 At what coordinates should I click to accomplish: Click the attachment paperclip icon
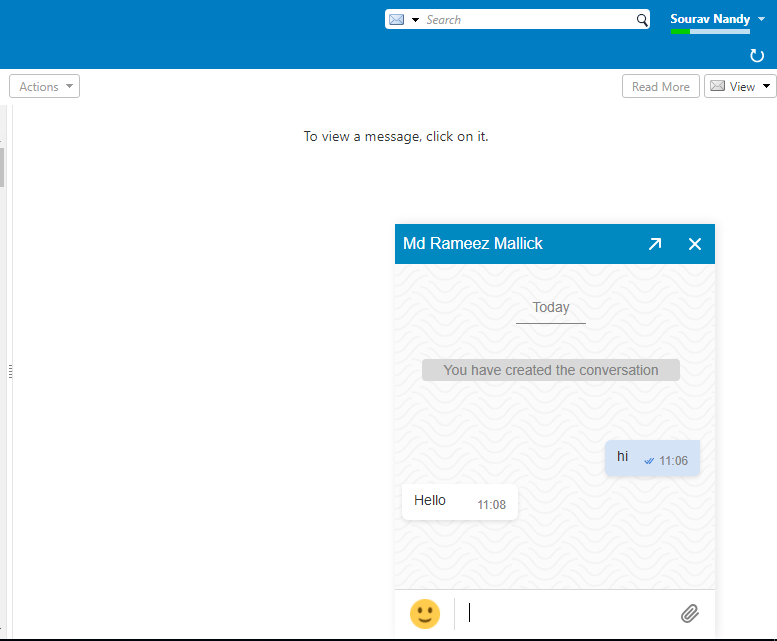[x=689, y=613]
